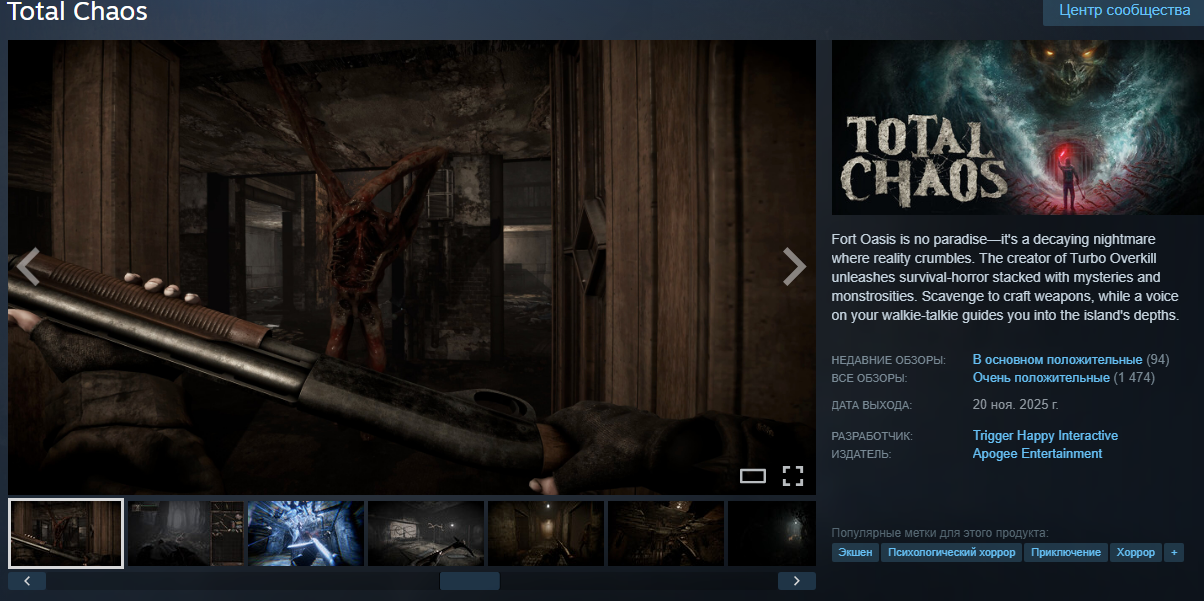Open Apogee Entertainment publisher page

pos(1037,454)
